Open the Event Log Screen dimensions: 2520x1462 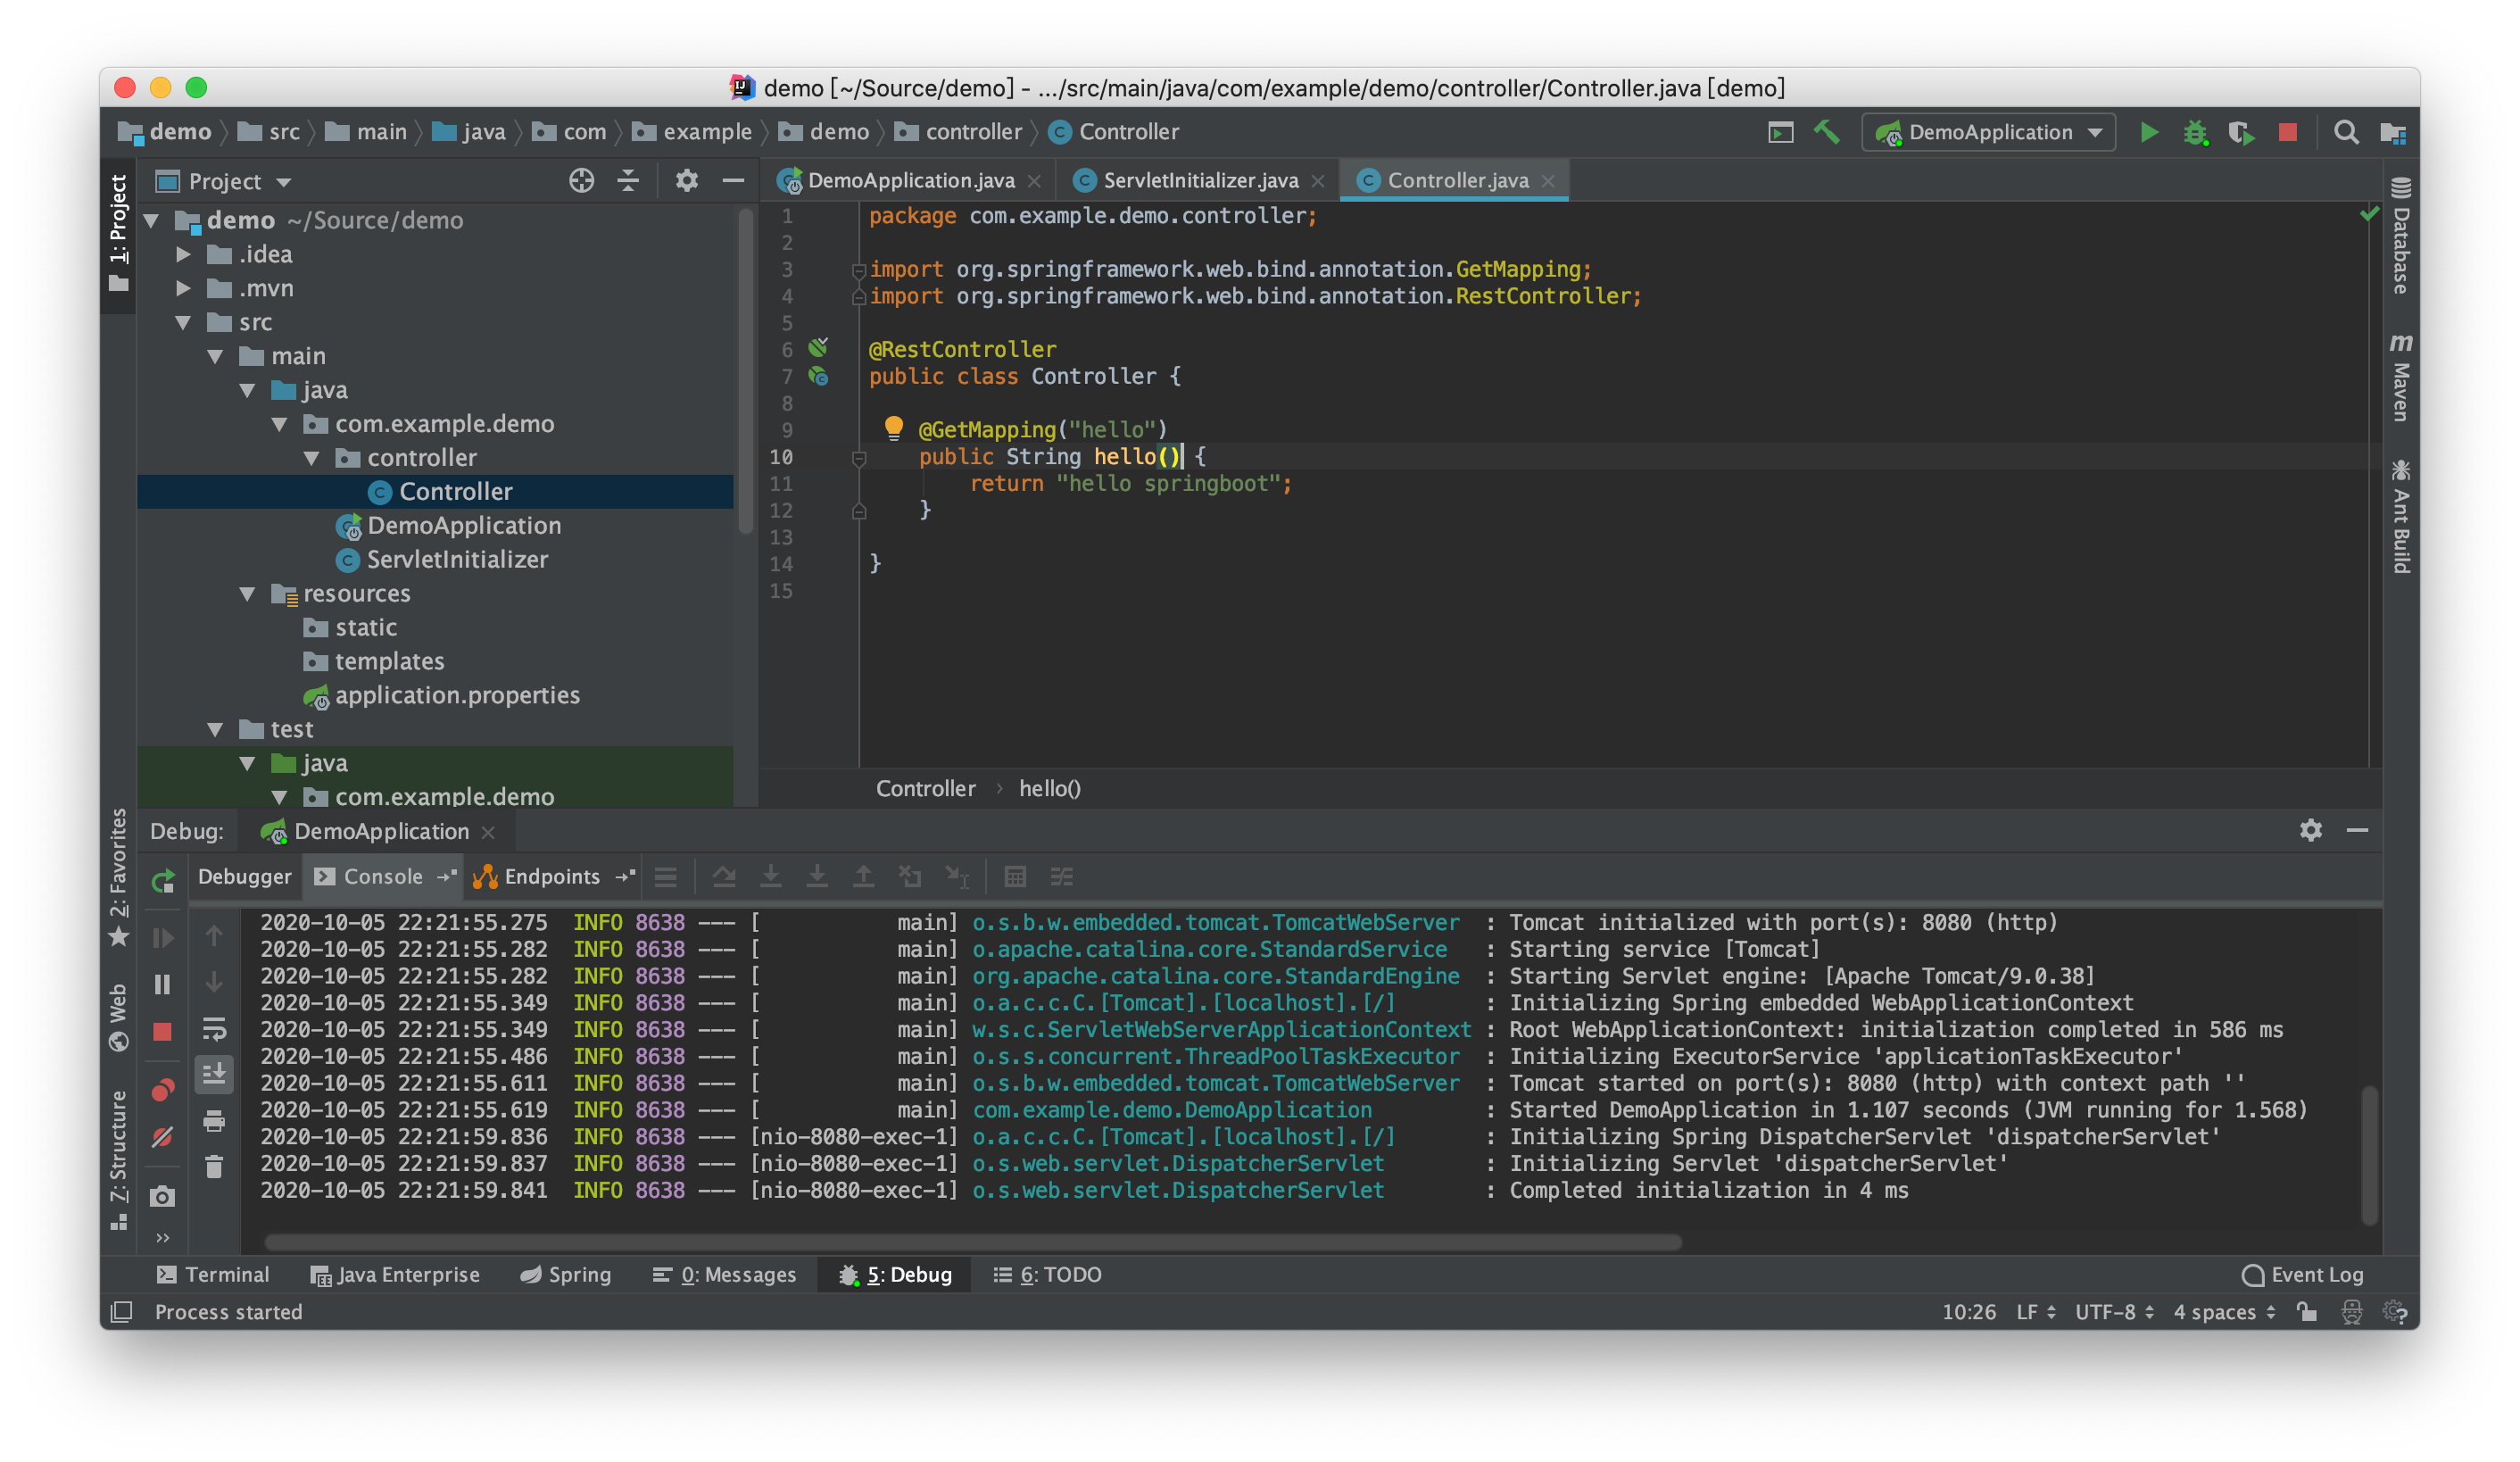pos(2302,1274)
